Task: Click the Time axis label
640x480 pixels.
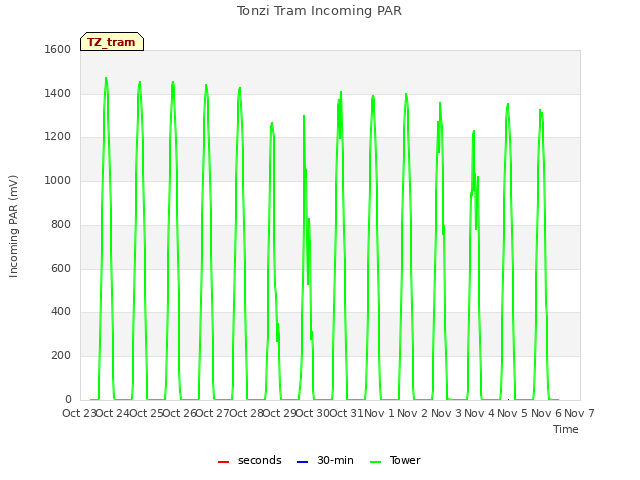Action: coord(566,429)
